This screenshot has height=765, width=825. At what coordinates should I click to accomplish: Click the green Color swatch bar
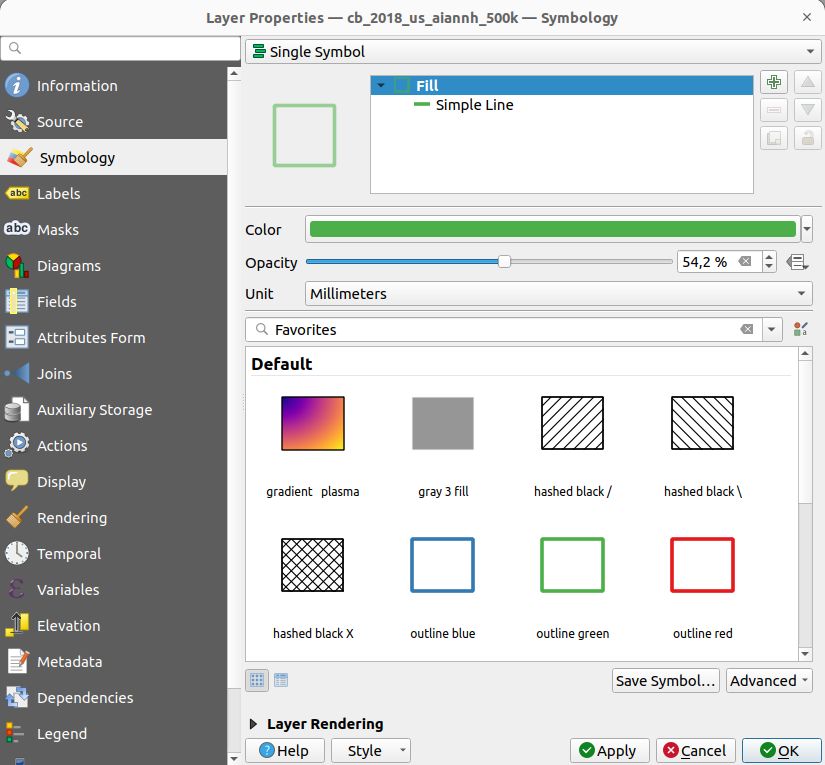point(552,229)
